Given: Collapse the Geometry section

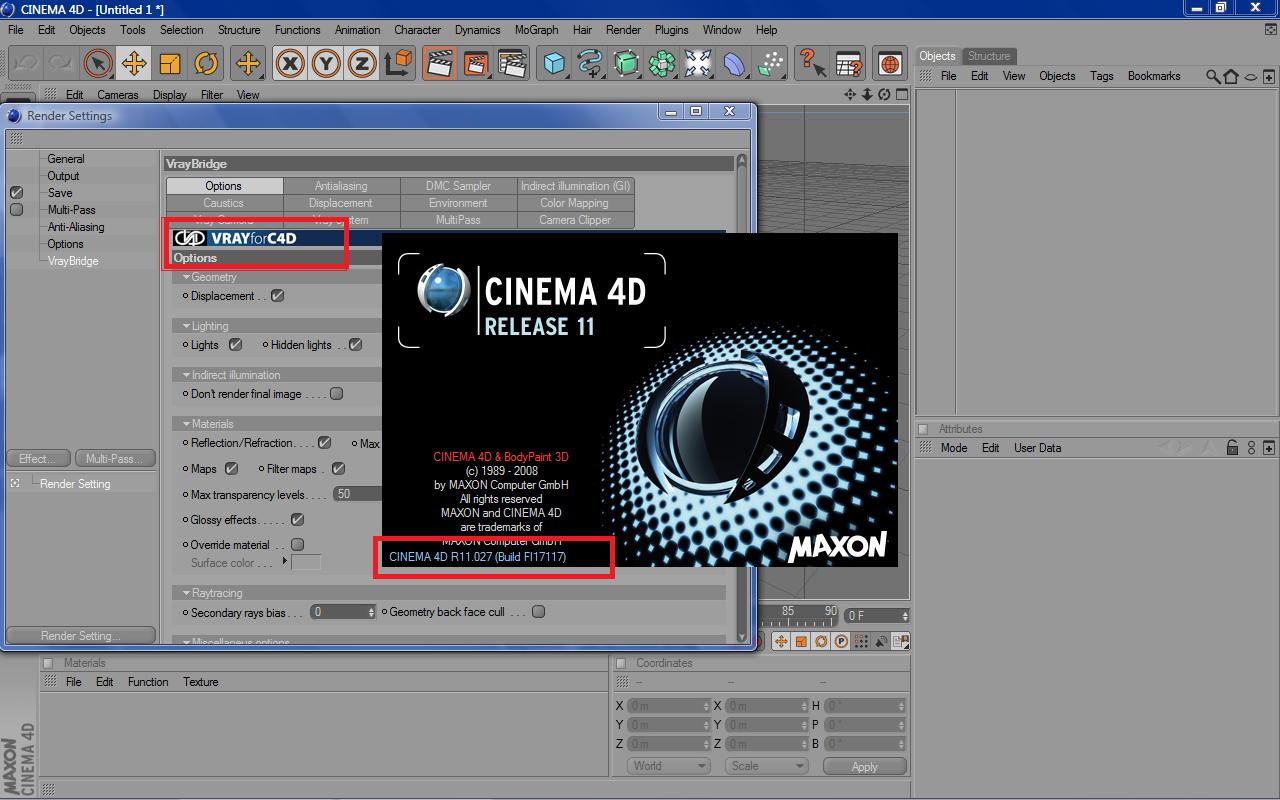Looking at the screenshot, I should click(x=187, y=277).
